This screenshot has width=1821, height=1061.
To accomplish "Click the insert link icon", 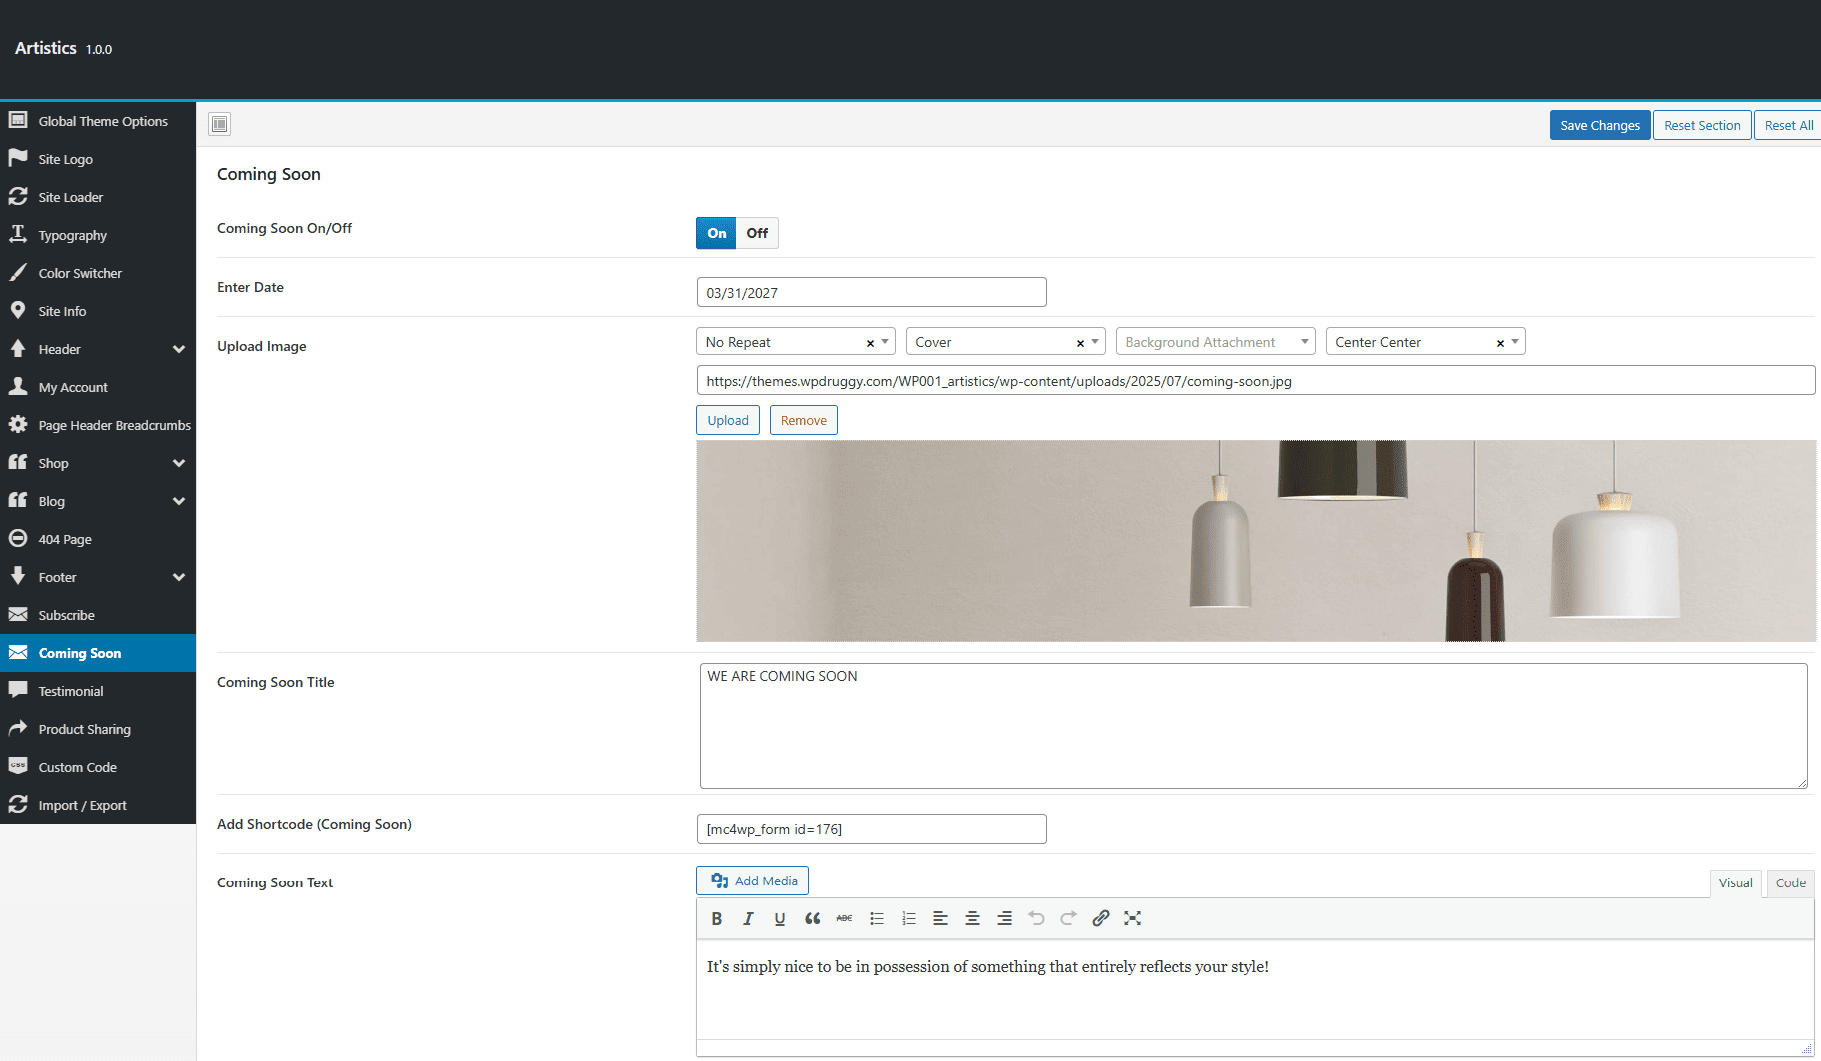I will [1100, 918].
